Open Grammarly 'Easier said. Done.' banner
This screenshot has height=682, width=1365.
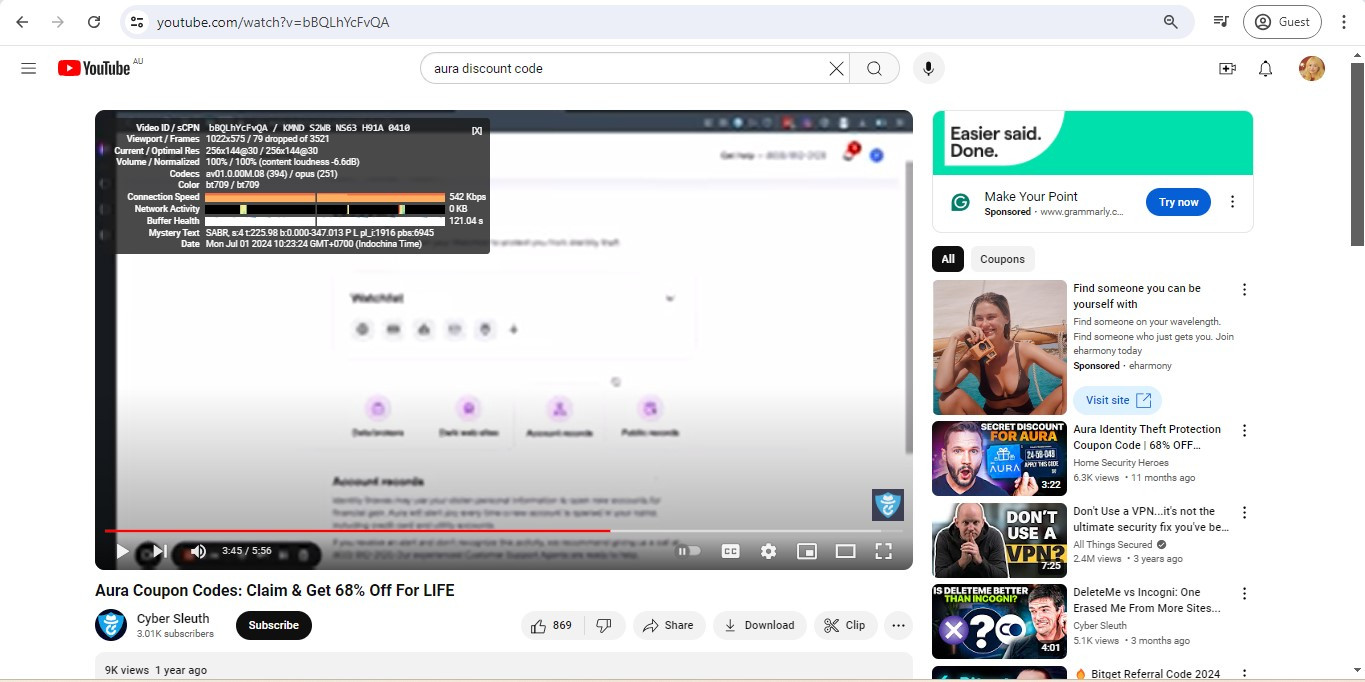coord(1093,143)
